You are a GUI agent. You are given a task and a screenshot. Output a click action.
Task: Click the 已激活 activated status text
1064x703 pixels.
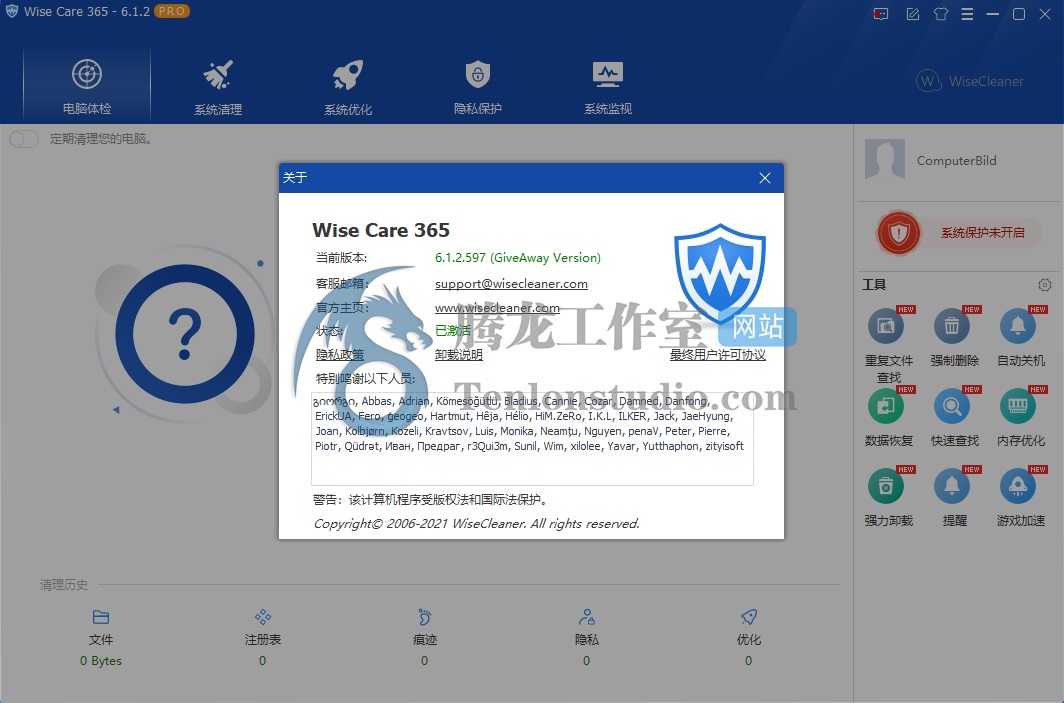click(x=453, y=330)
